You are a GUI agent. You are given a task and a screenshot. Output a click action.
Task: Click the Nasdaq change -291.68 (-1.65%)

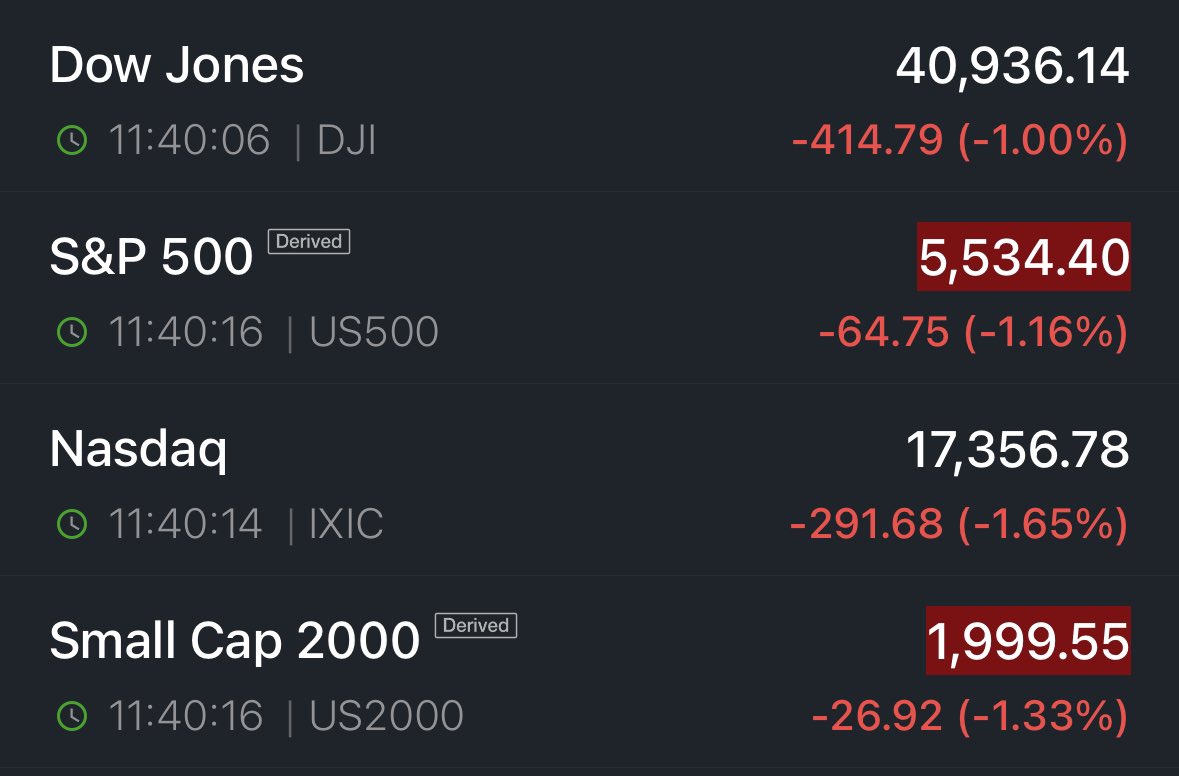[959, 524]
